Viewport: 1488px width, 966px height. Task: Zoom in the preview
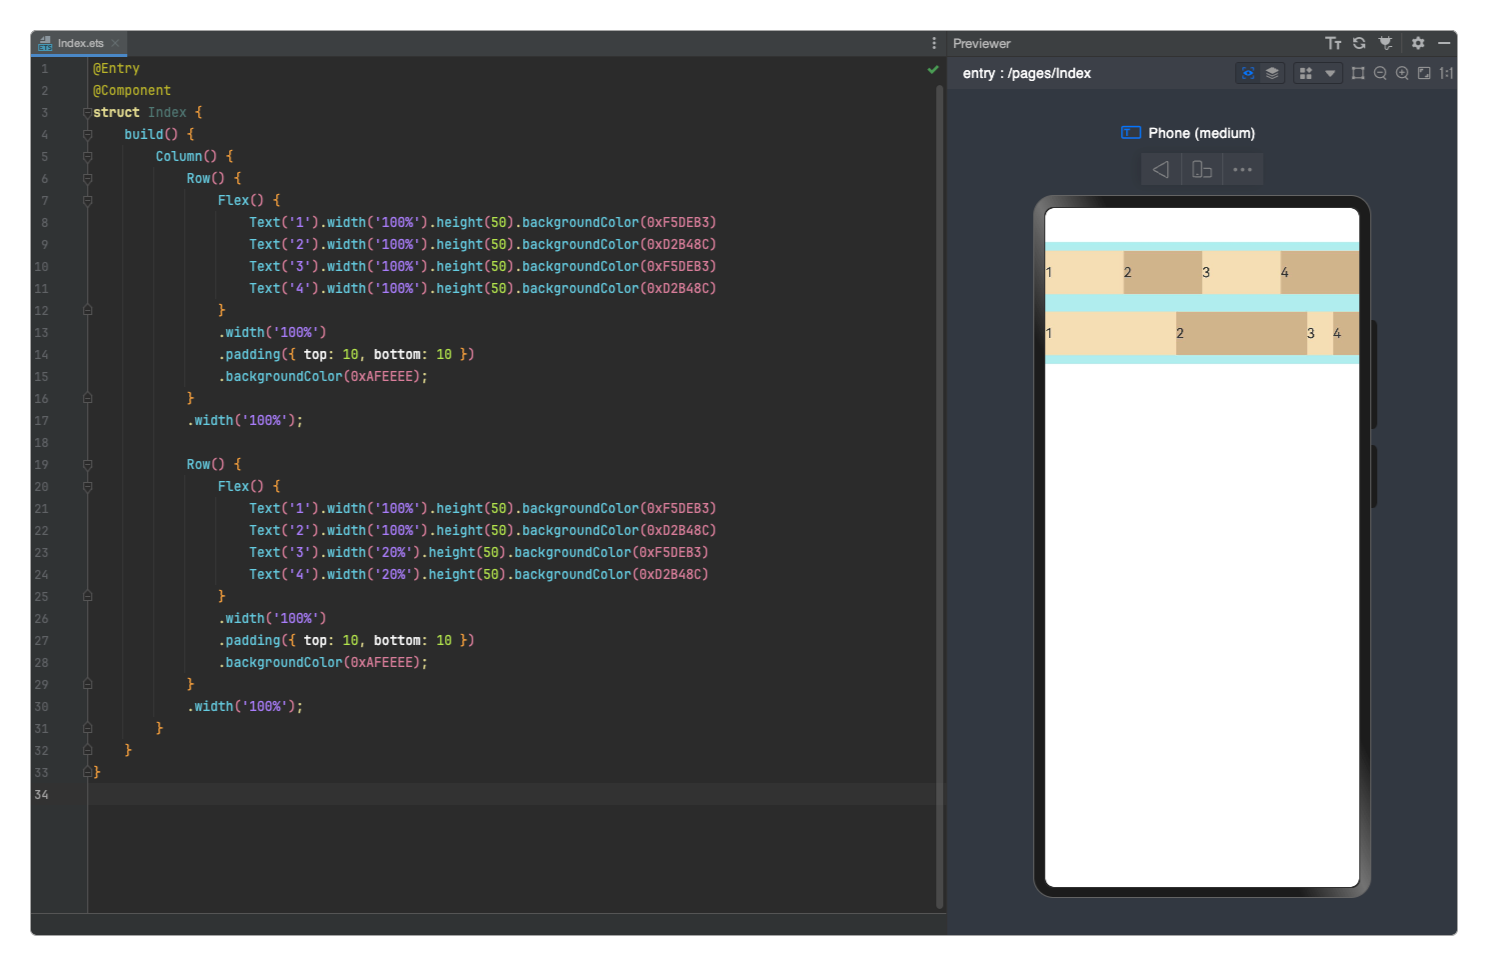[1402, 73]
